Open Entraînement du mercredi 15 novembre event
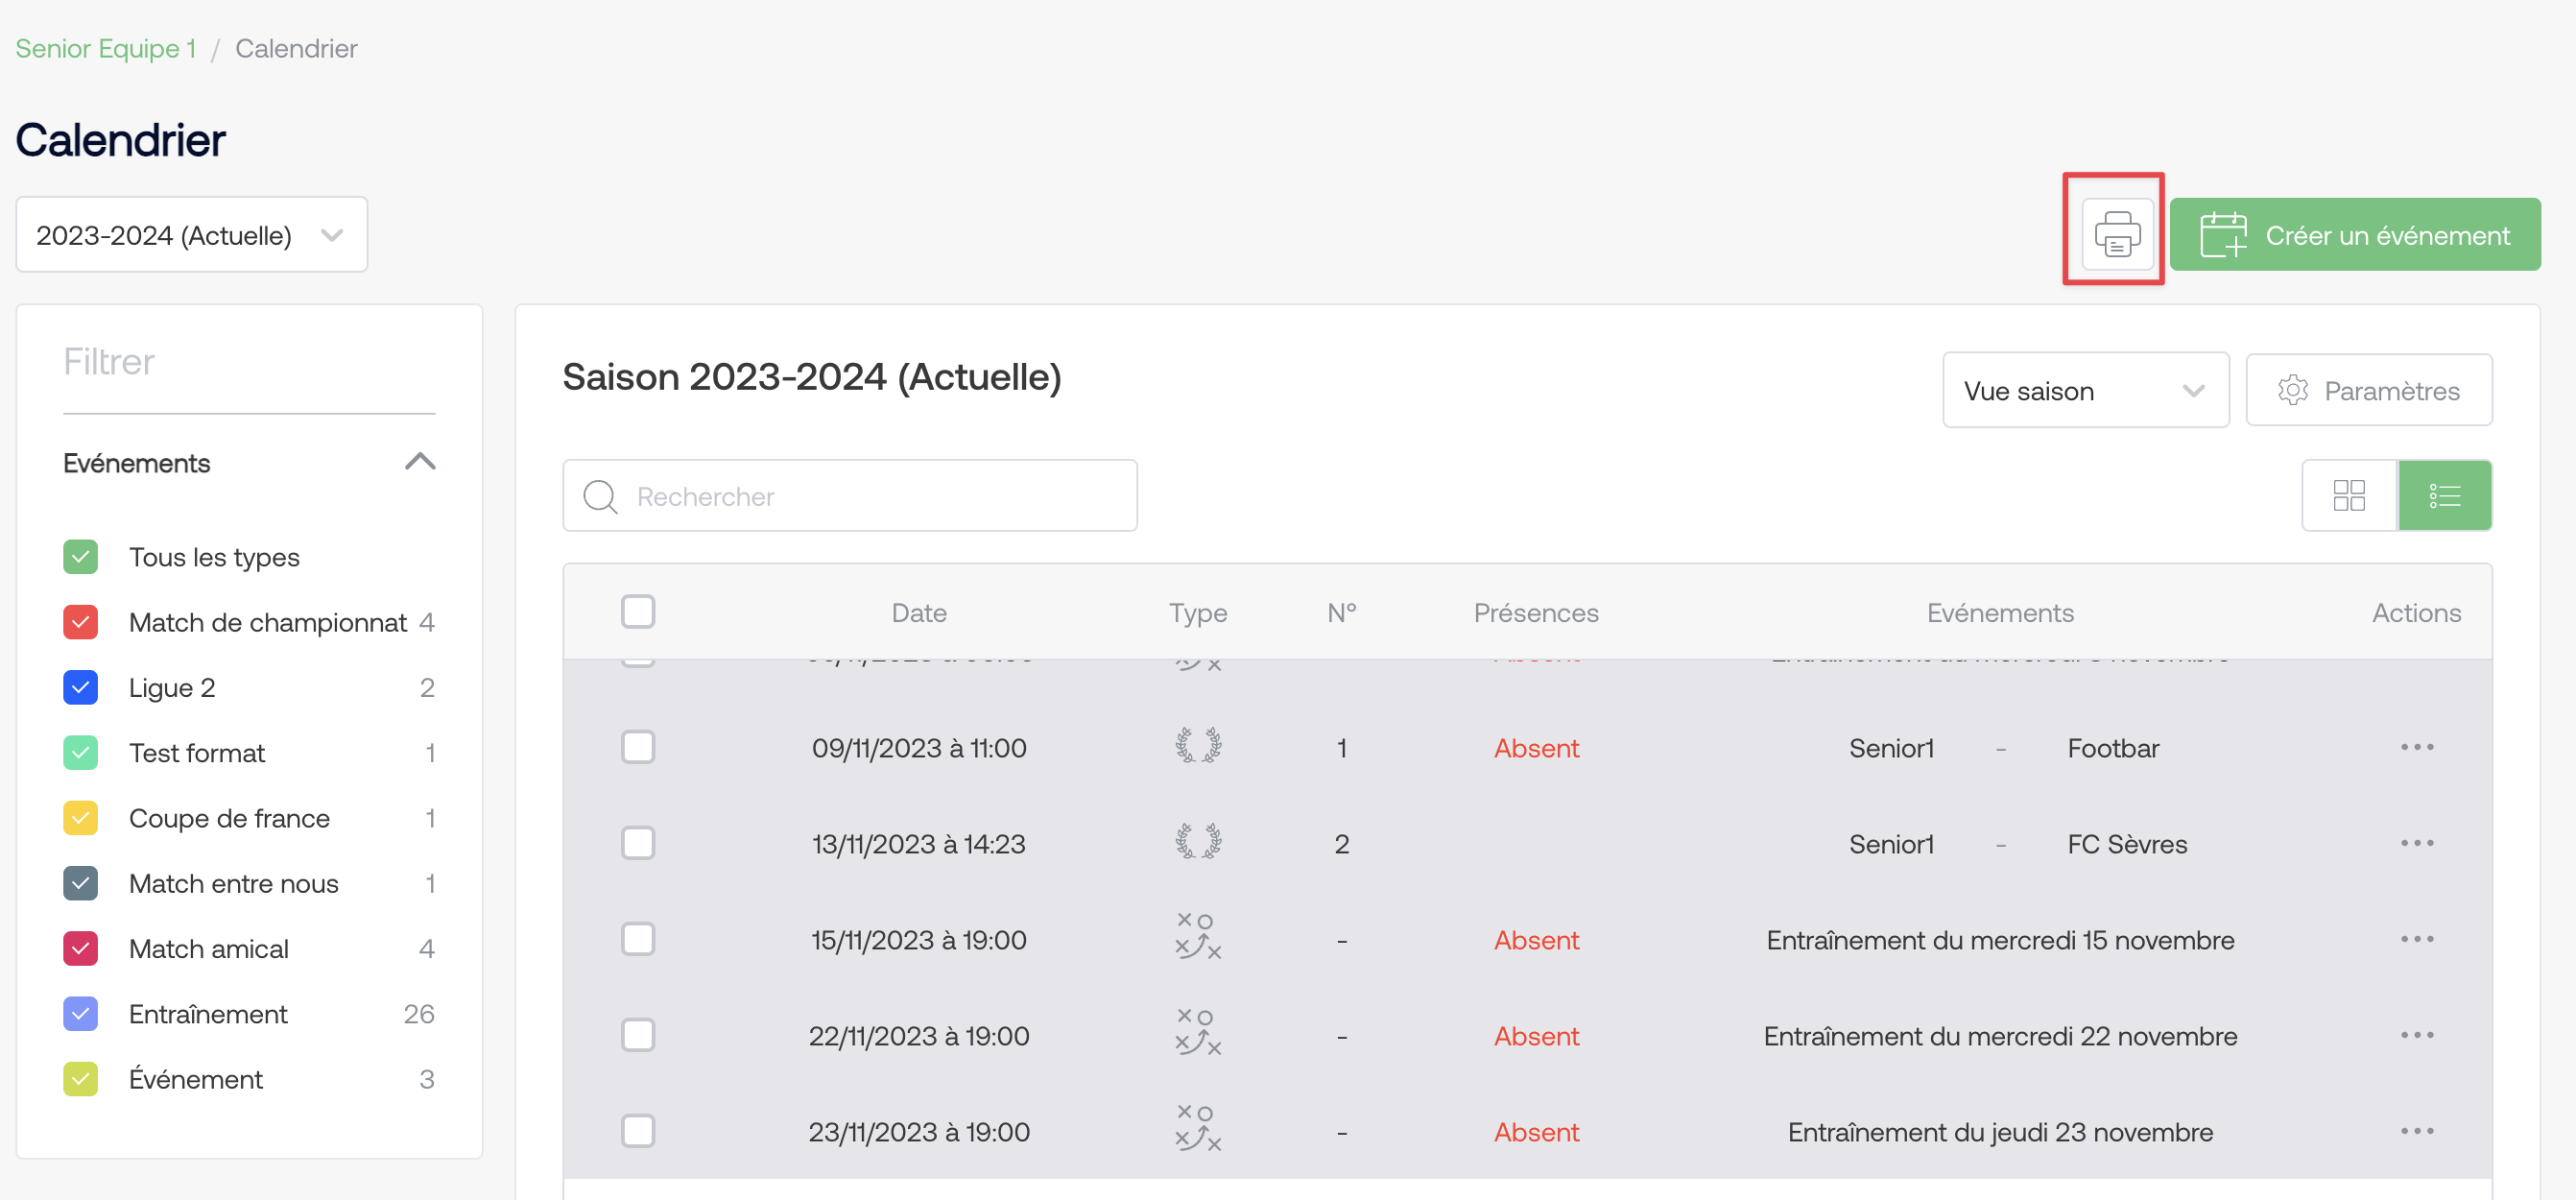This screenshot has width=2576, height=1200. point(1999,940)
